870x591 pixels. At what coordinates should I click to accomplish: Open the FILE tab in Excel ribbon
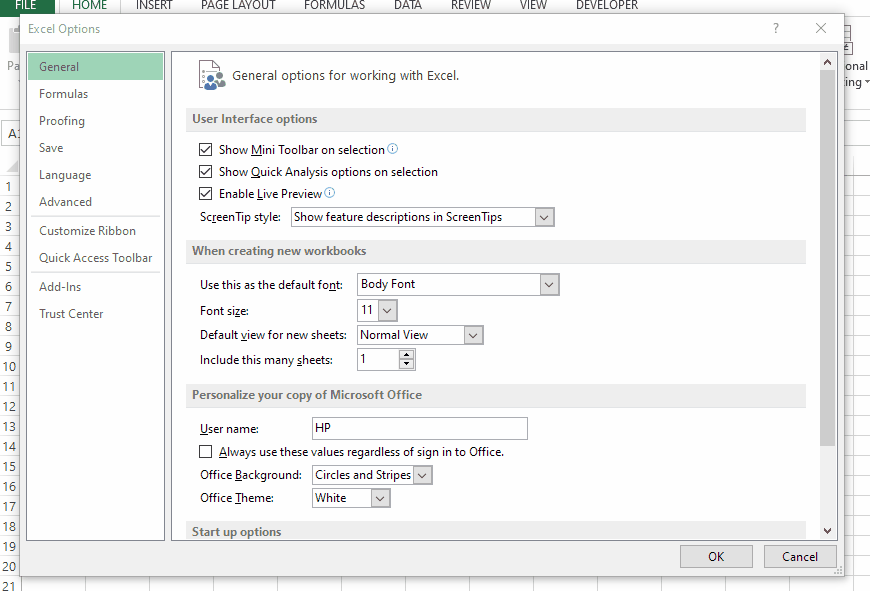(26, 6)
